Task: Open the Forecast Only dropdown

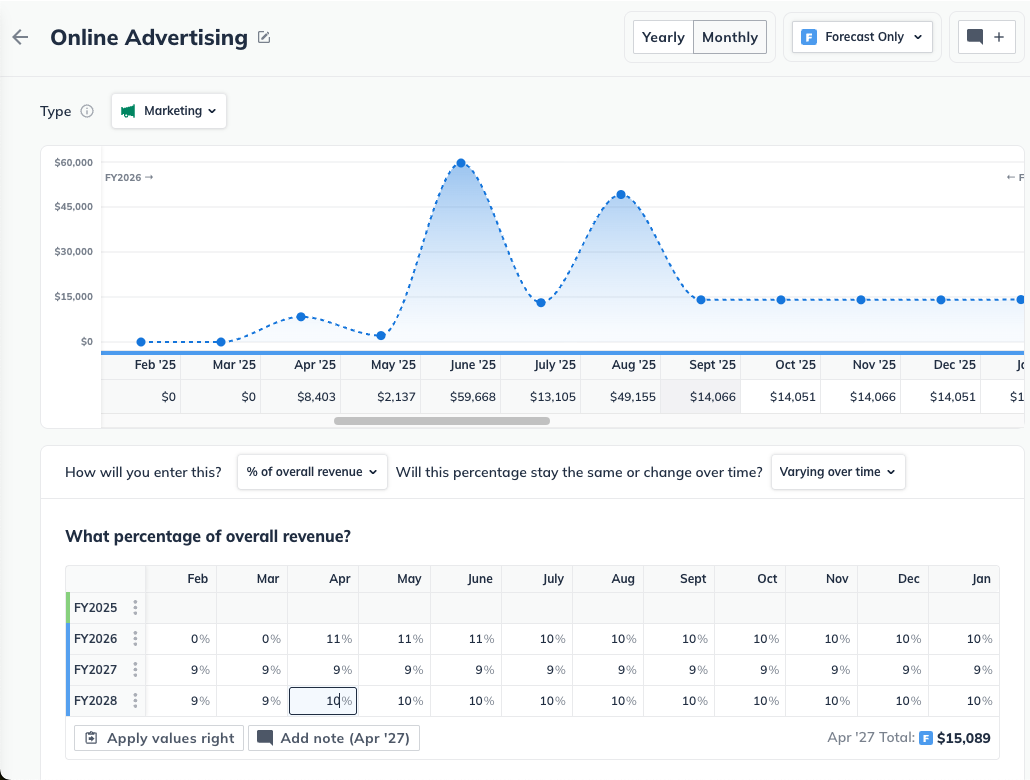Action: pos(862,36)
